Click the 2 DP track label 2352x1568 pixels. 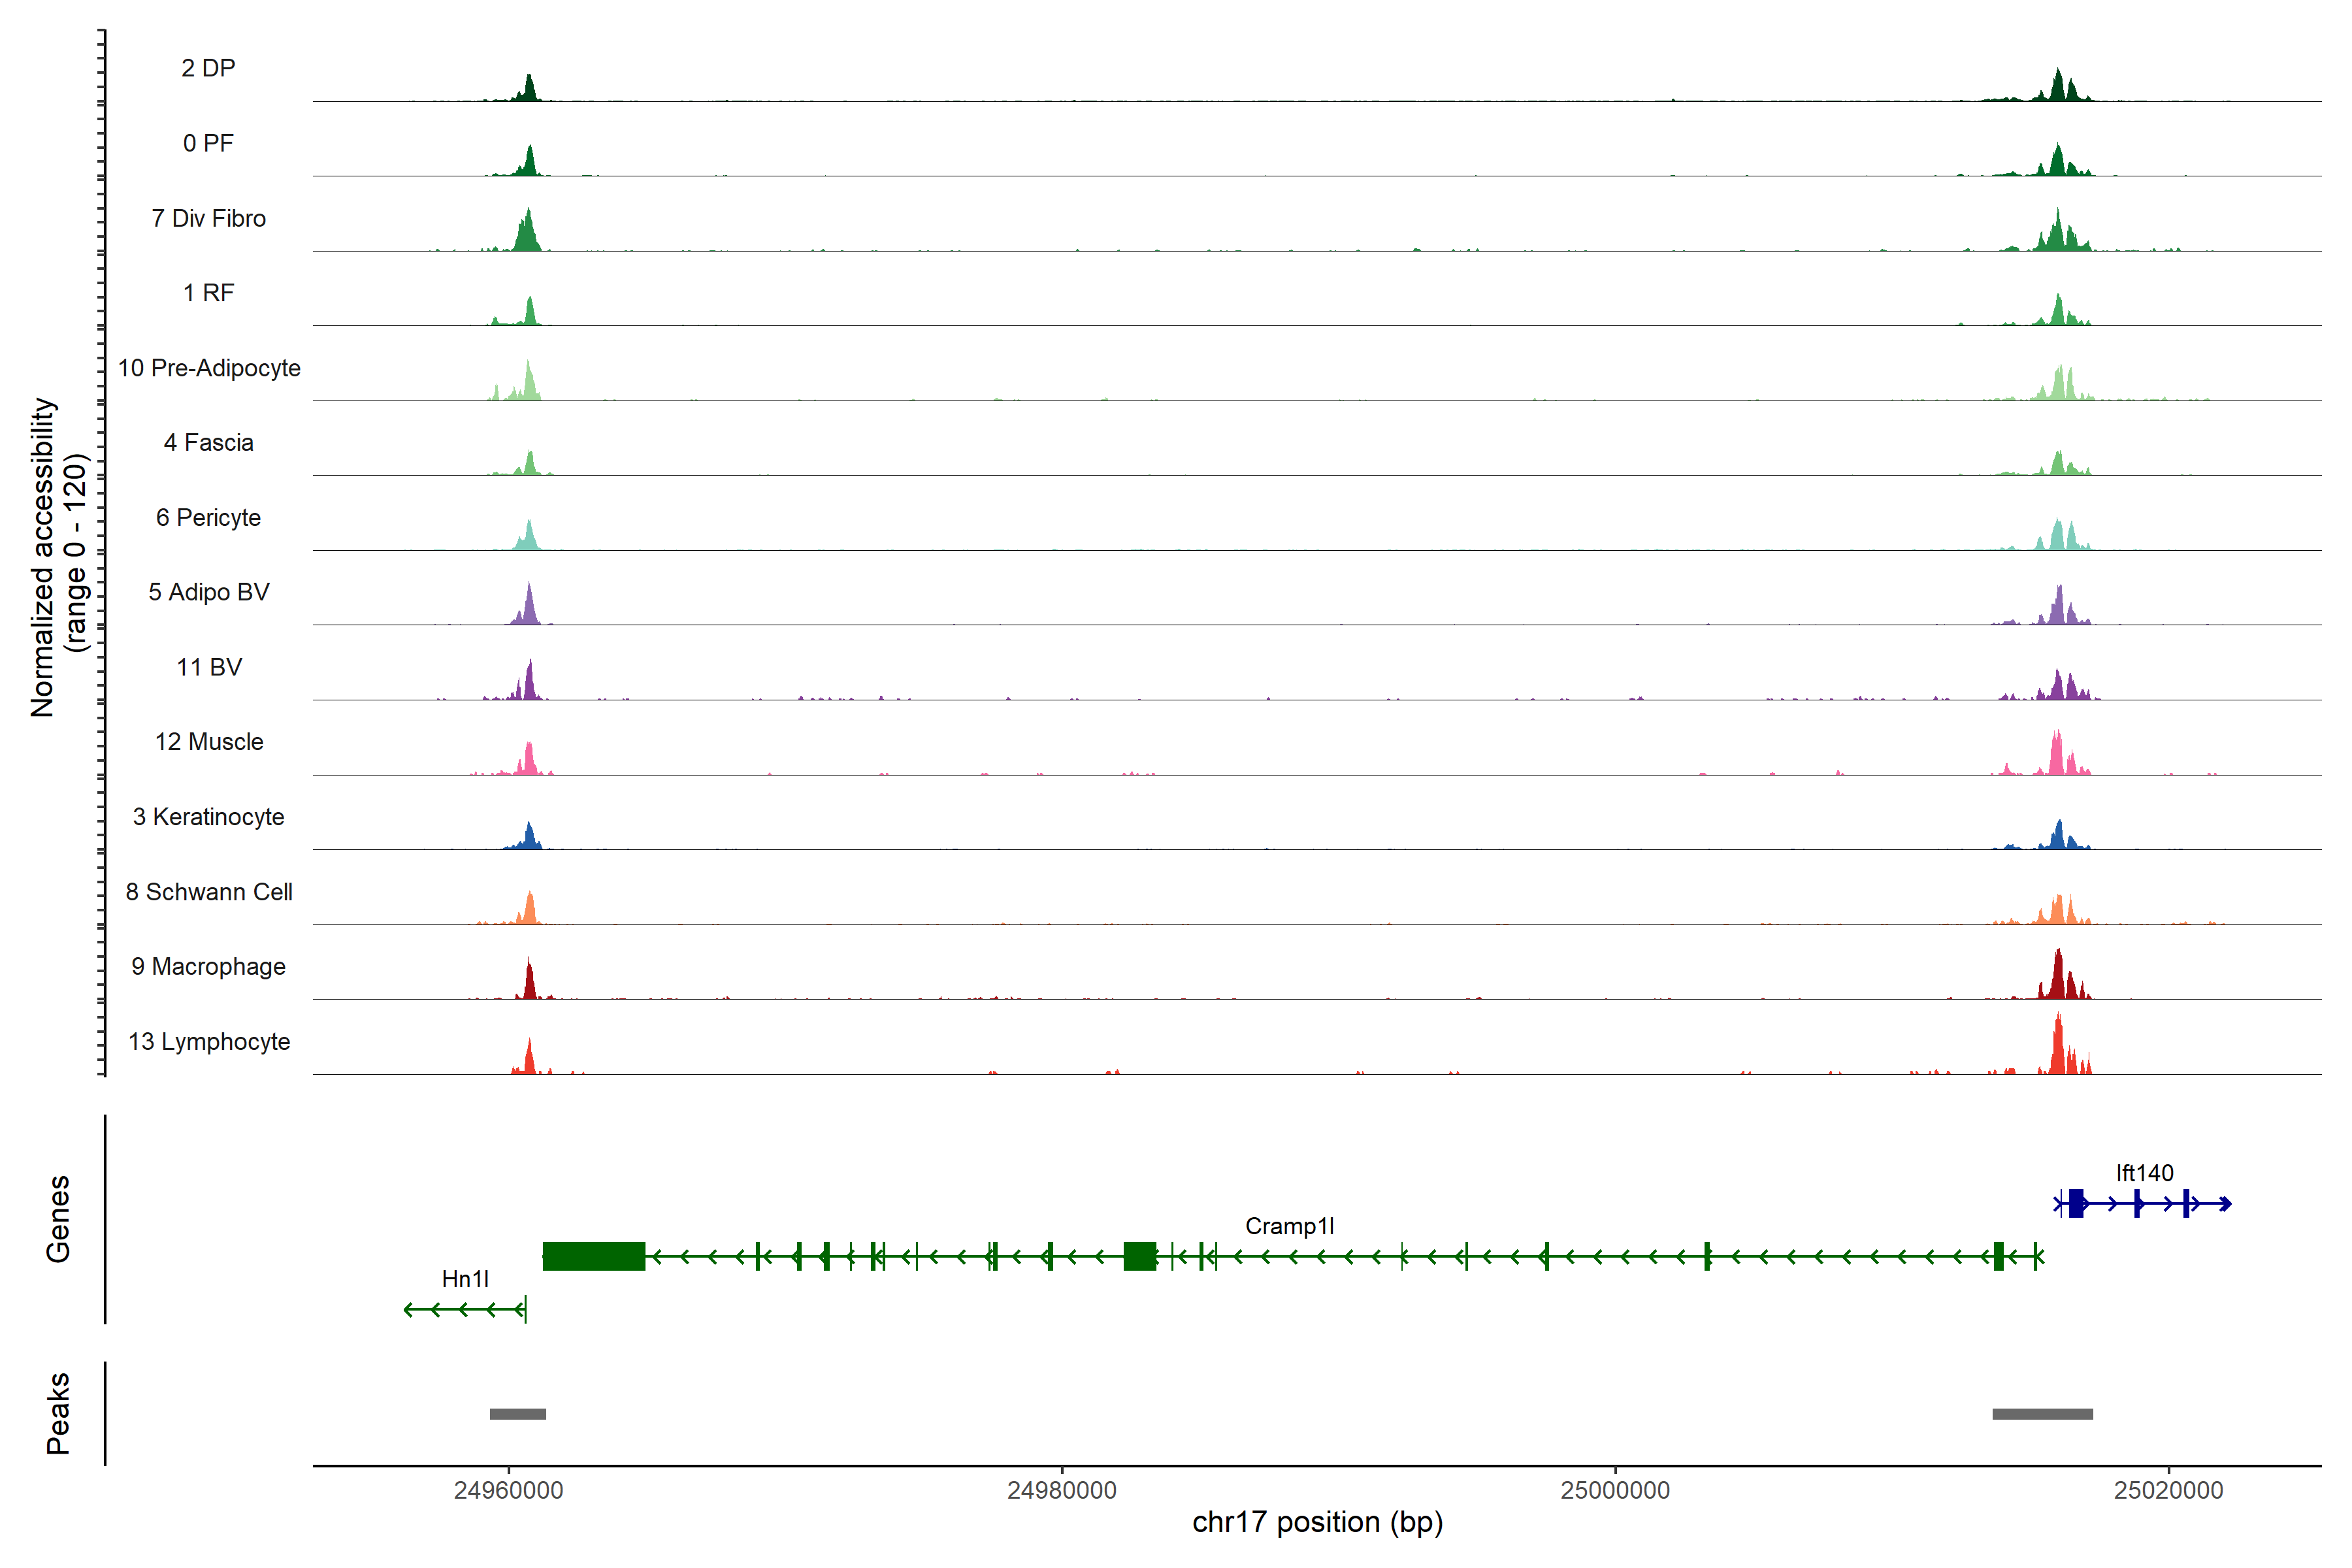tap(208, 68)
